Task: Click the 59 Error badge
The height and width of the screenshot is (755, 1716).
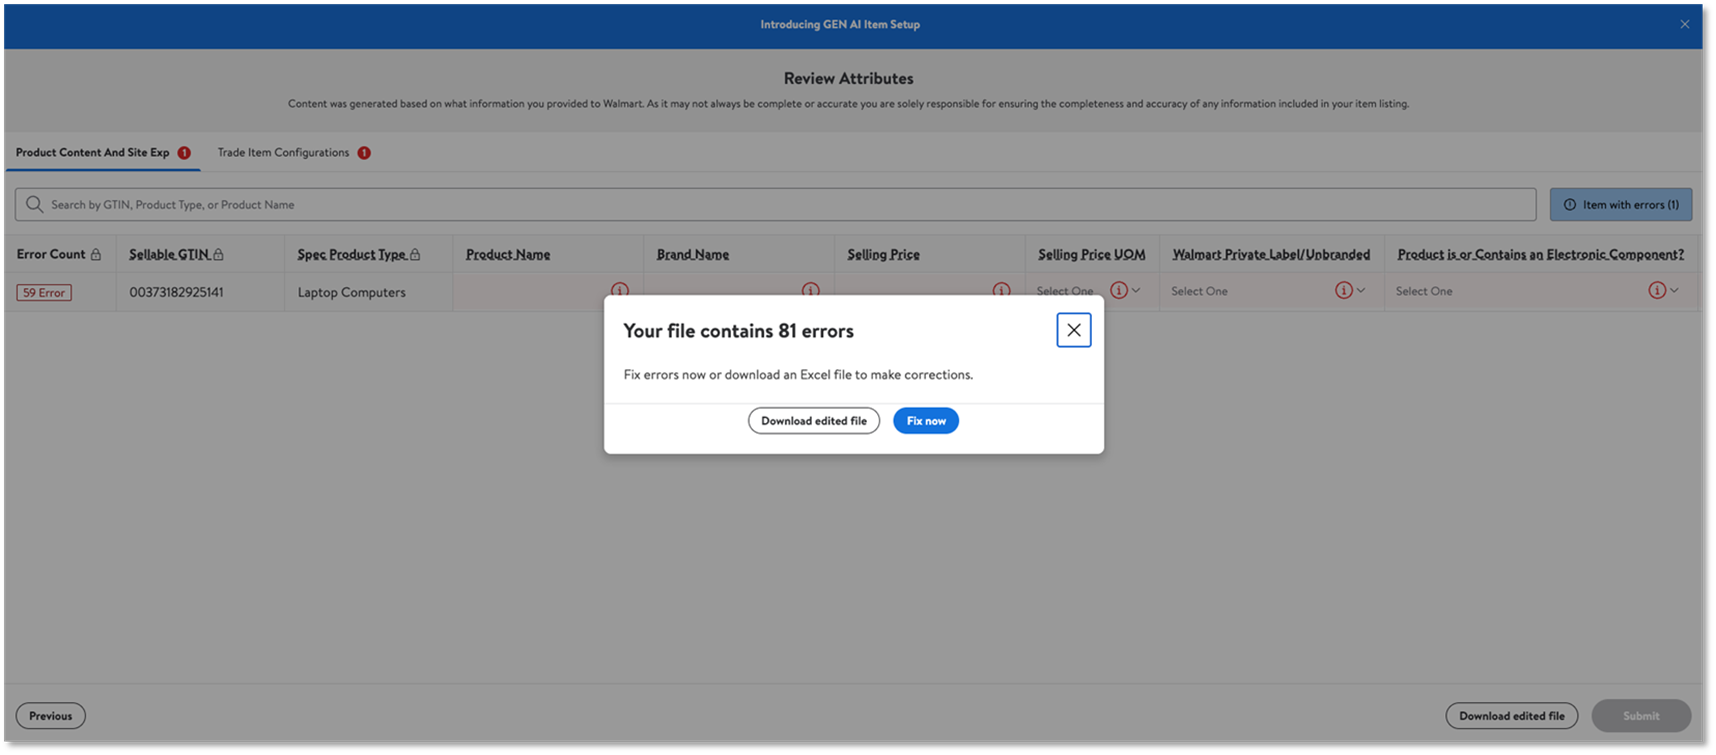Action: point(44,293)
